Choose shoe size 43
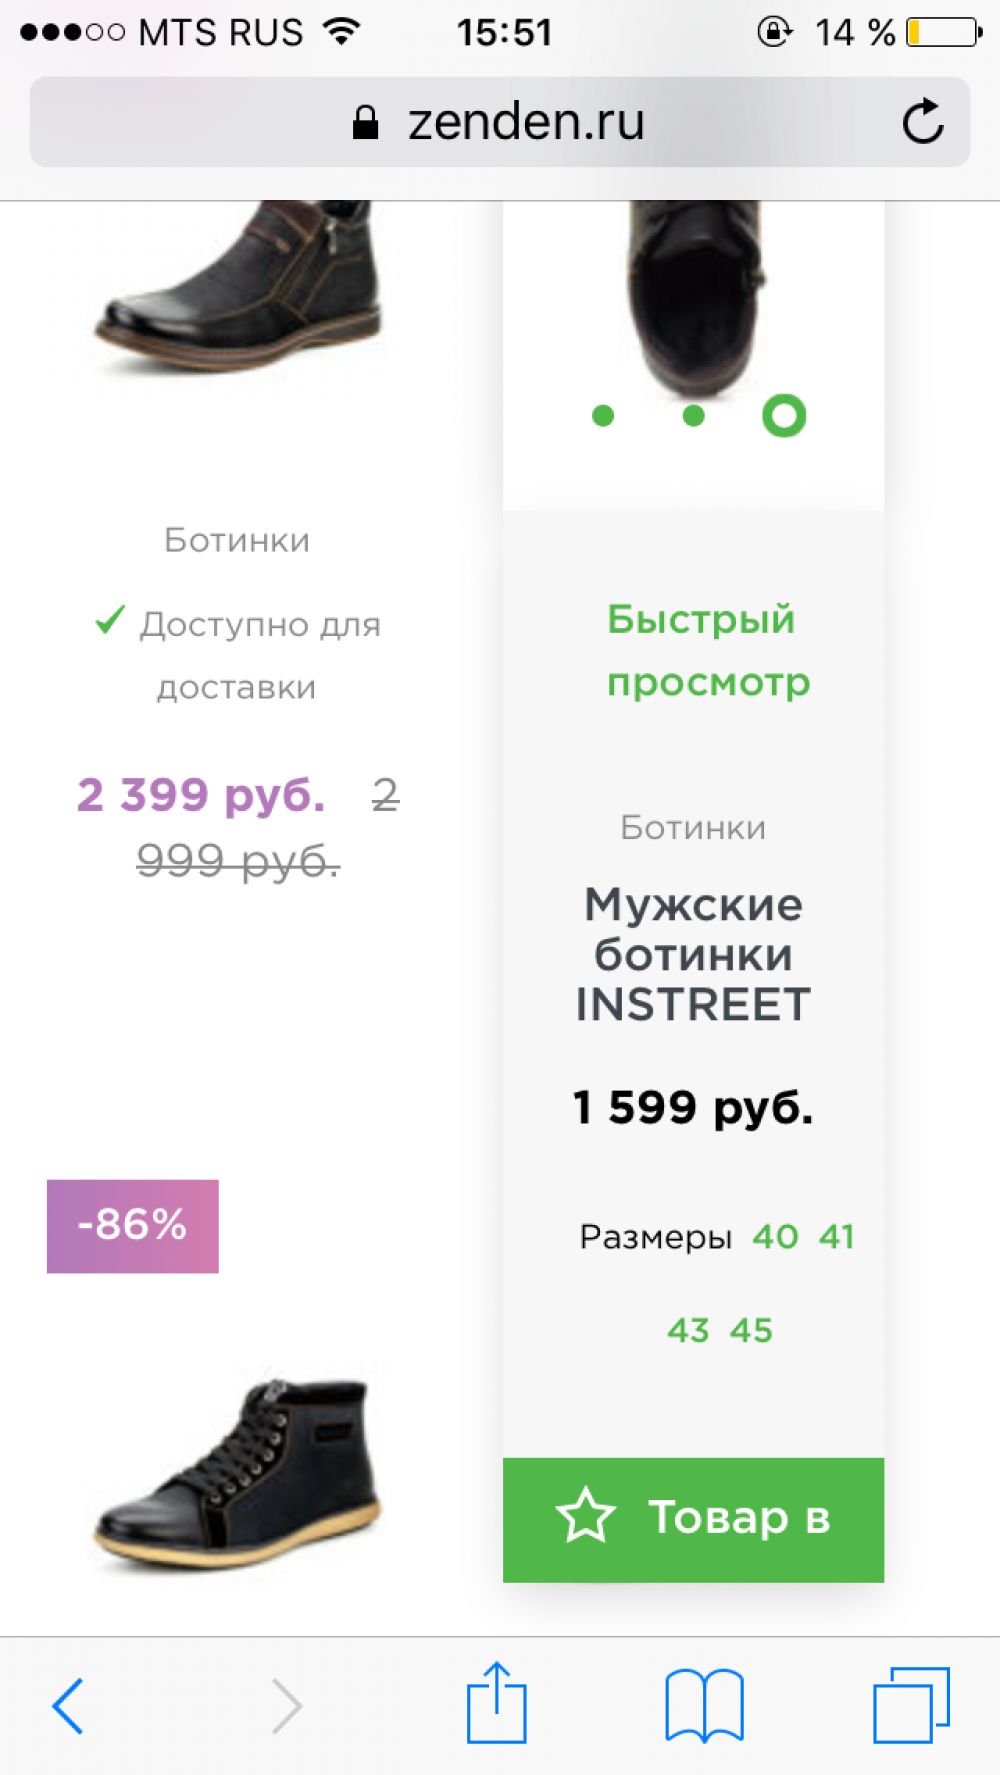 click(688, 1330)
